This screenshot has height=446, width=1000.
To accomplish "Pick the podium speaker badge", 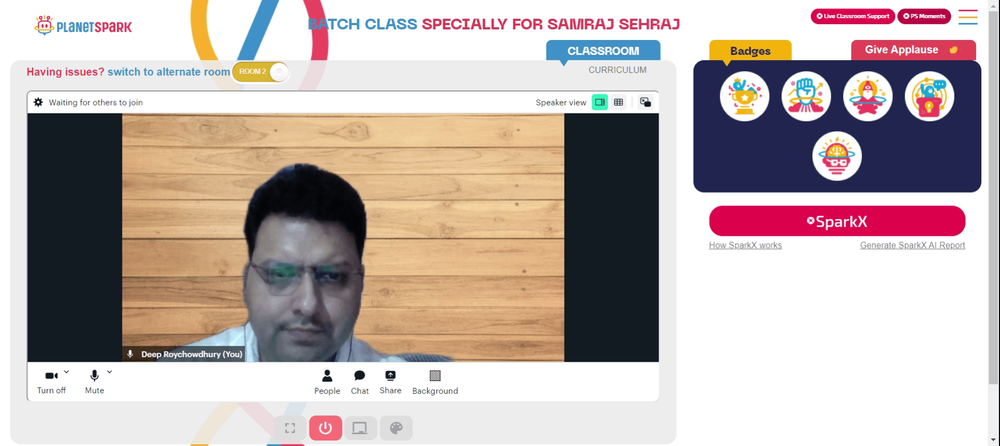I will pyautogui.click(x=929, y=96).
